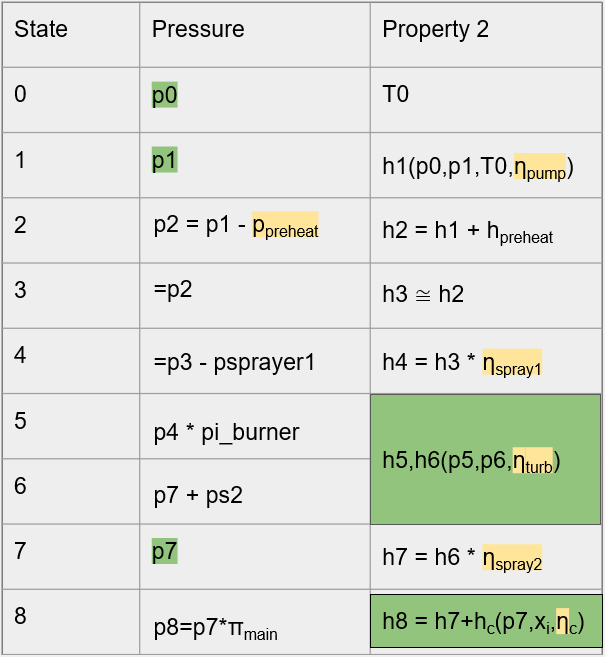
Task: Select the Pressure column header
Action: pyautogui.click(x=255, y=34)
